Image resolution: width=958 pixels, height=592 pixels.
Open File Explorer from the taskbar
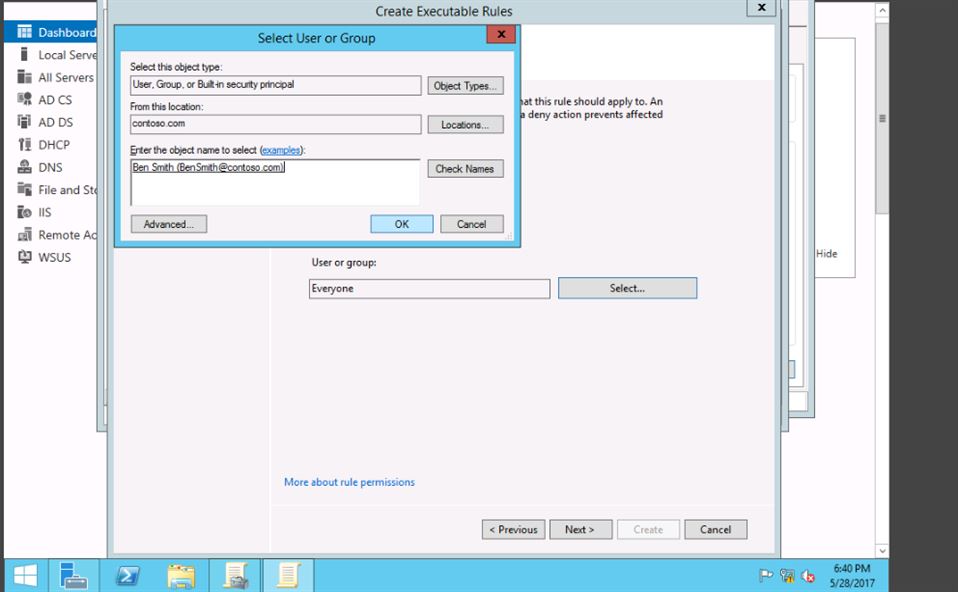click(181, 576)
